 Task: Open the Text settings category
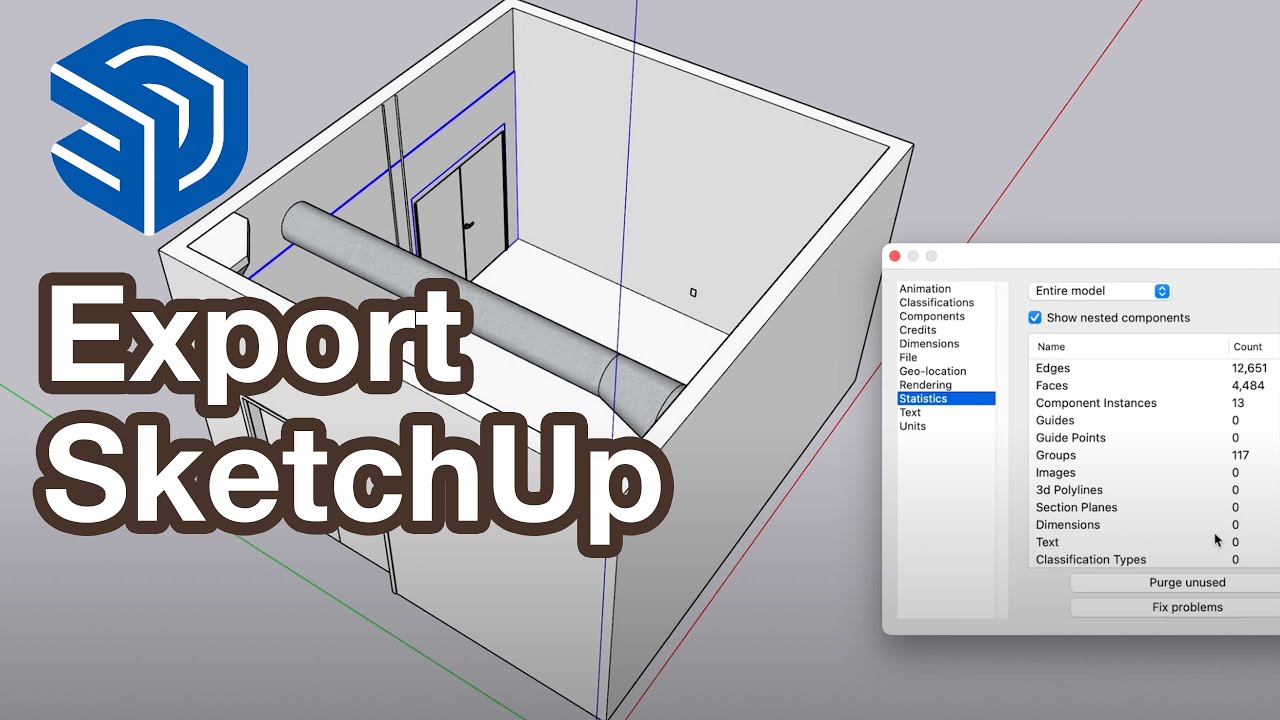(x=910, y=412)
